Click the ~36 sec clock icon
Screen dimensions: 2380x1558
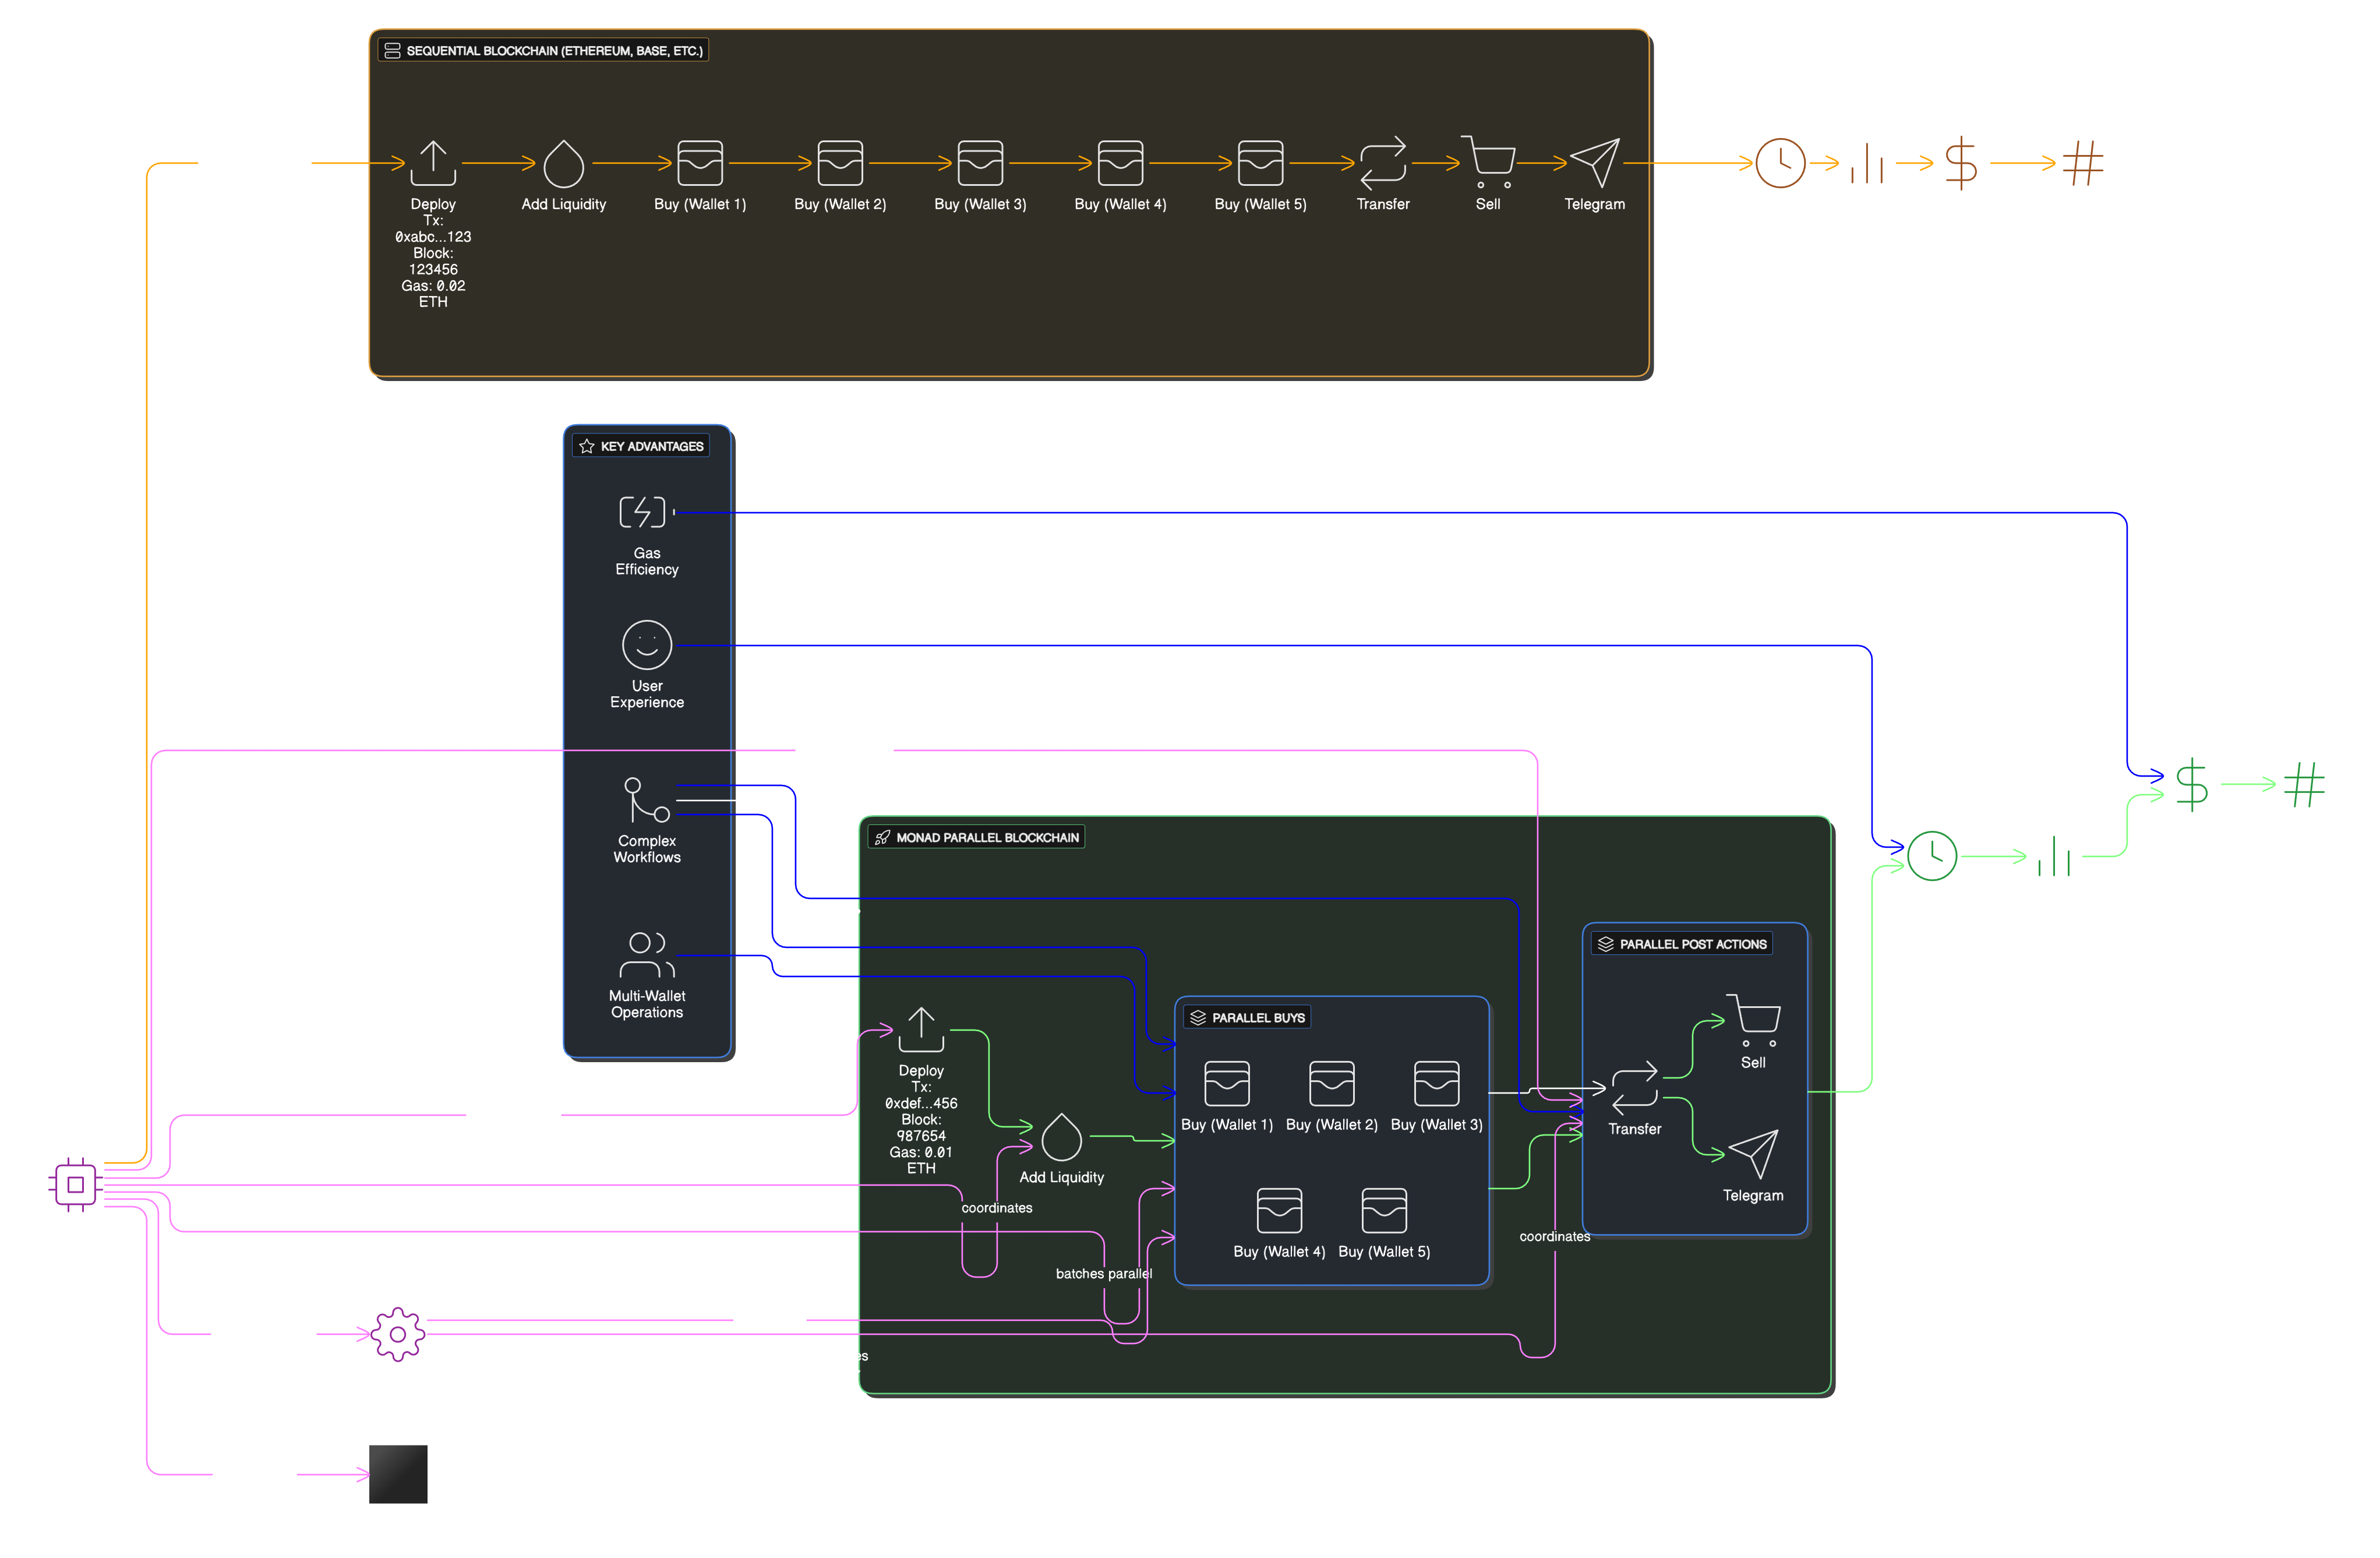[x=1933, y=856]
